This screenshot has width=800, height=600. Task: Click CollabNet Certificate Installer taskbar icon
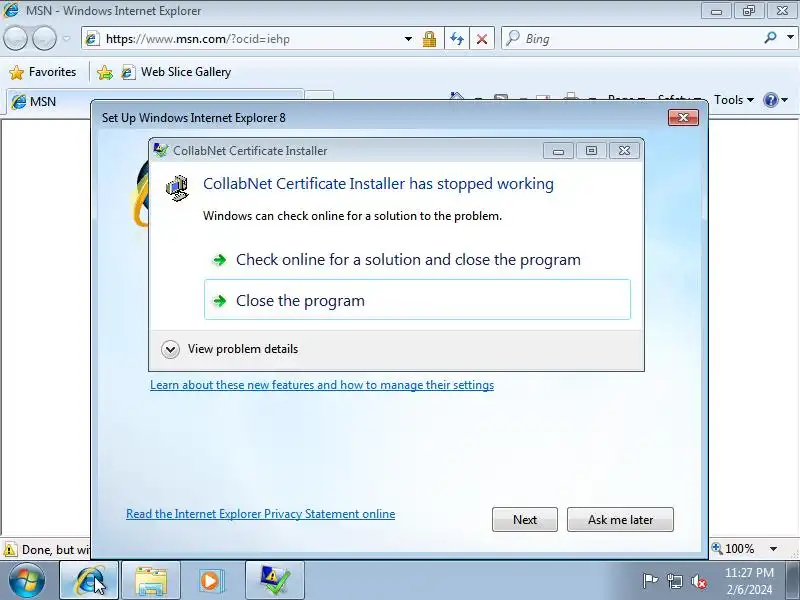tap(274, 581)
